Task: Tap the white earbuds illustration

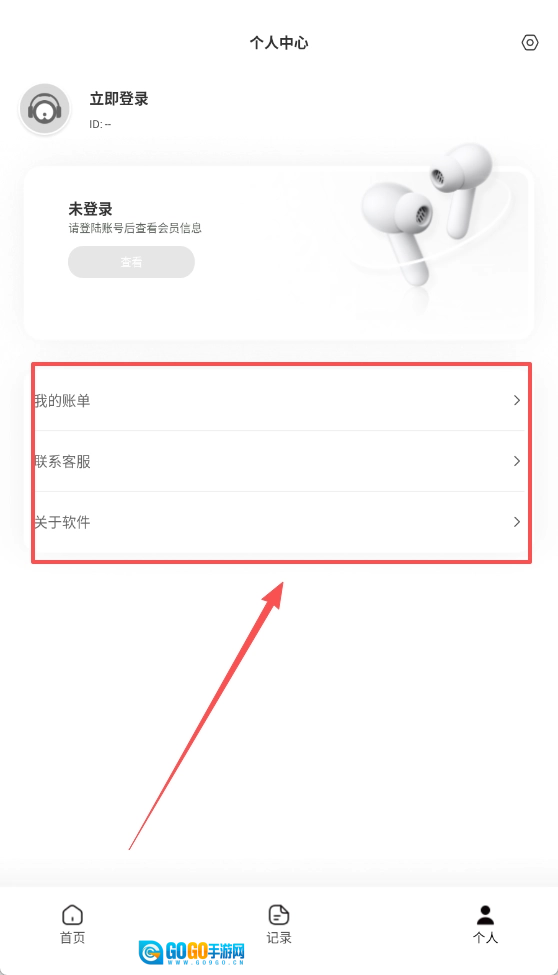Action: point(429,218)
